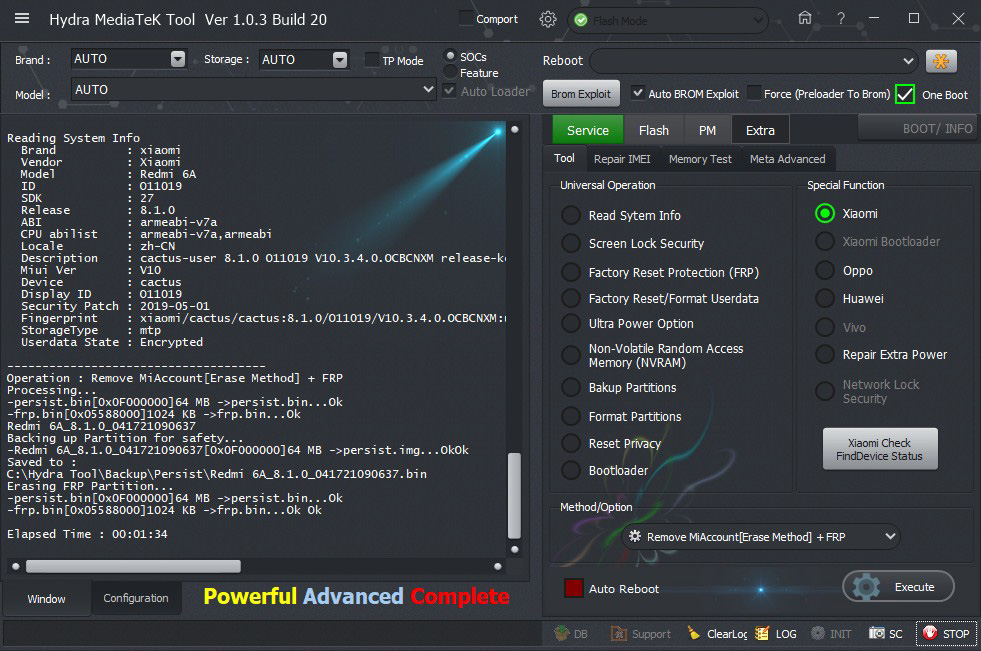Switch to the Configuration tab
Screen dimensions: 981x651
pyautogui.click(x=136, y=598)
